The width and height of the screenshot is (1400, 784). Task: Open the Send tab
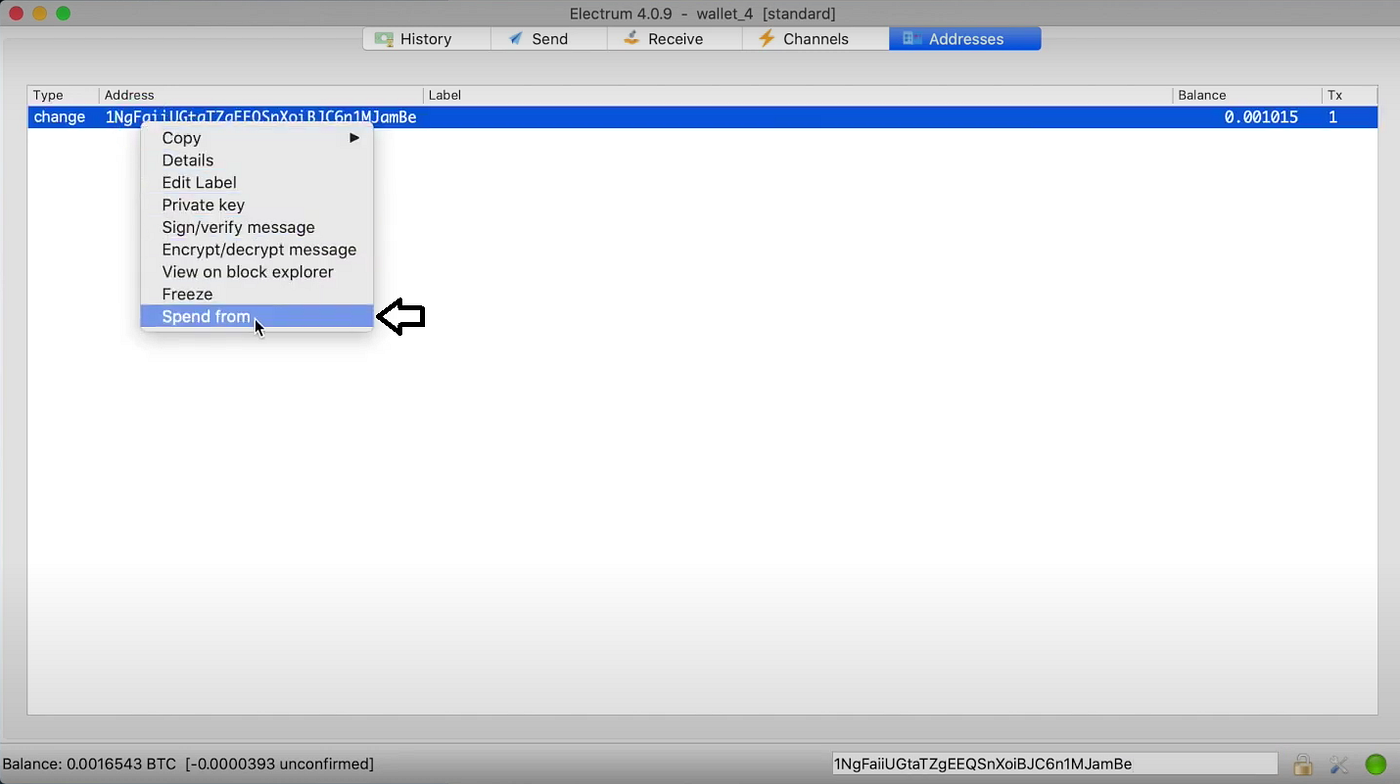[x=549, y=39]
